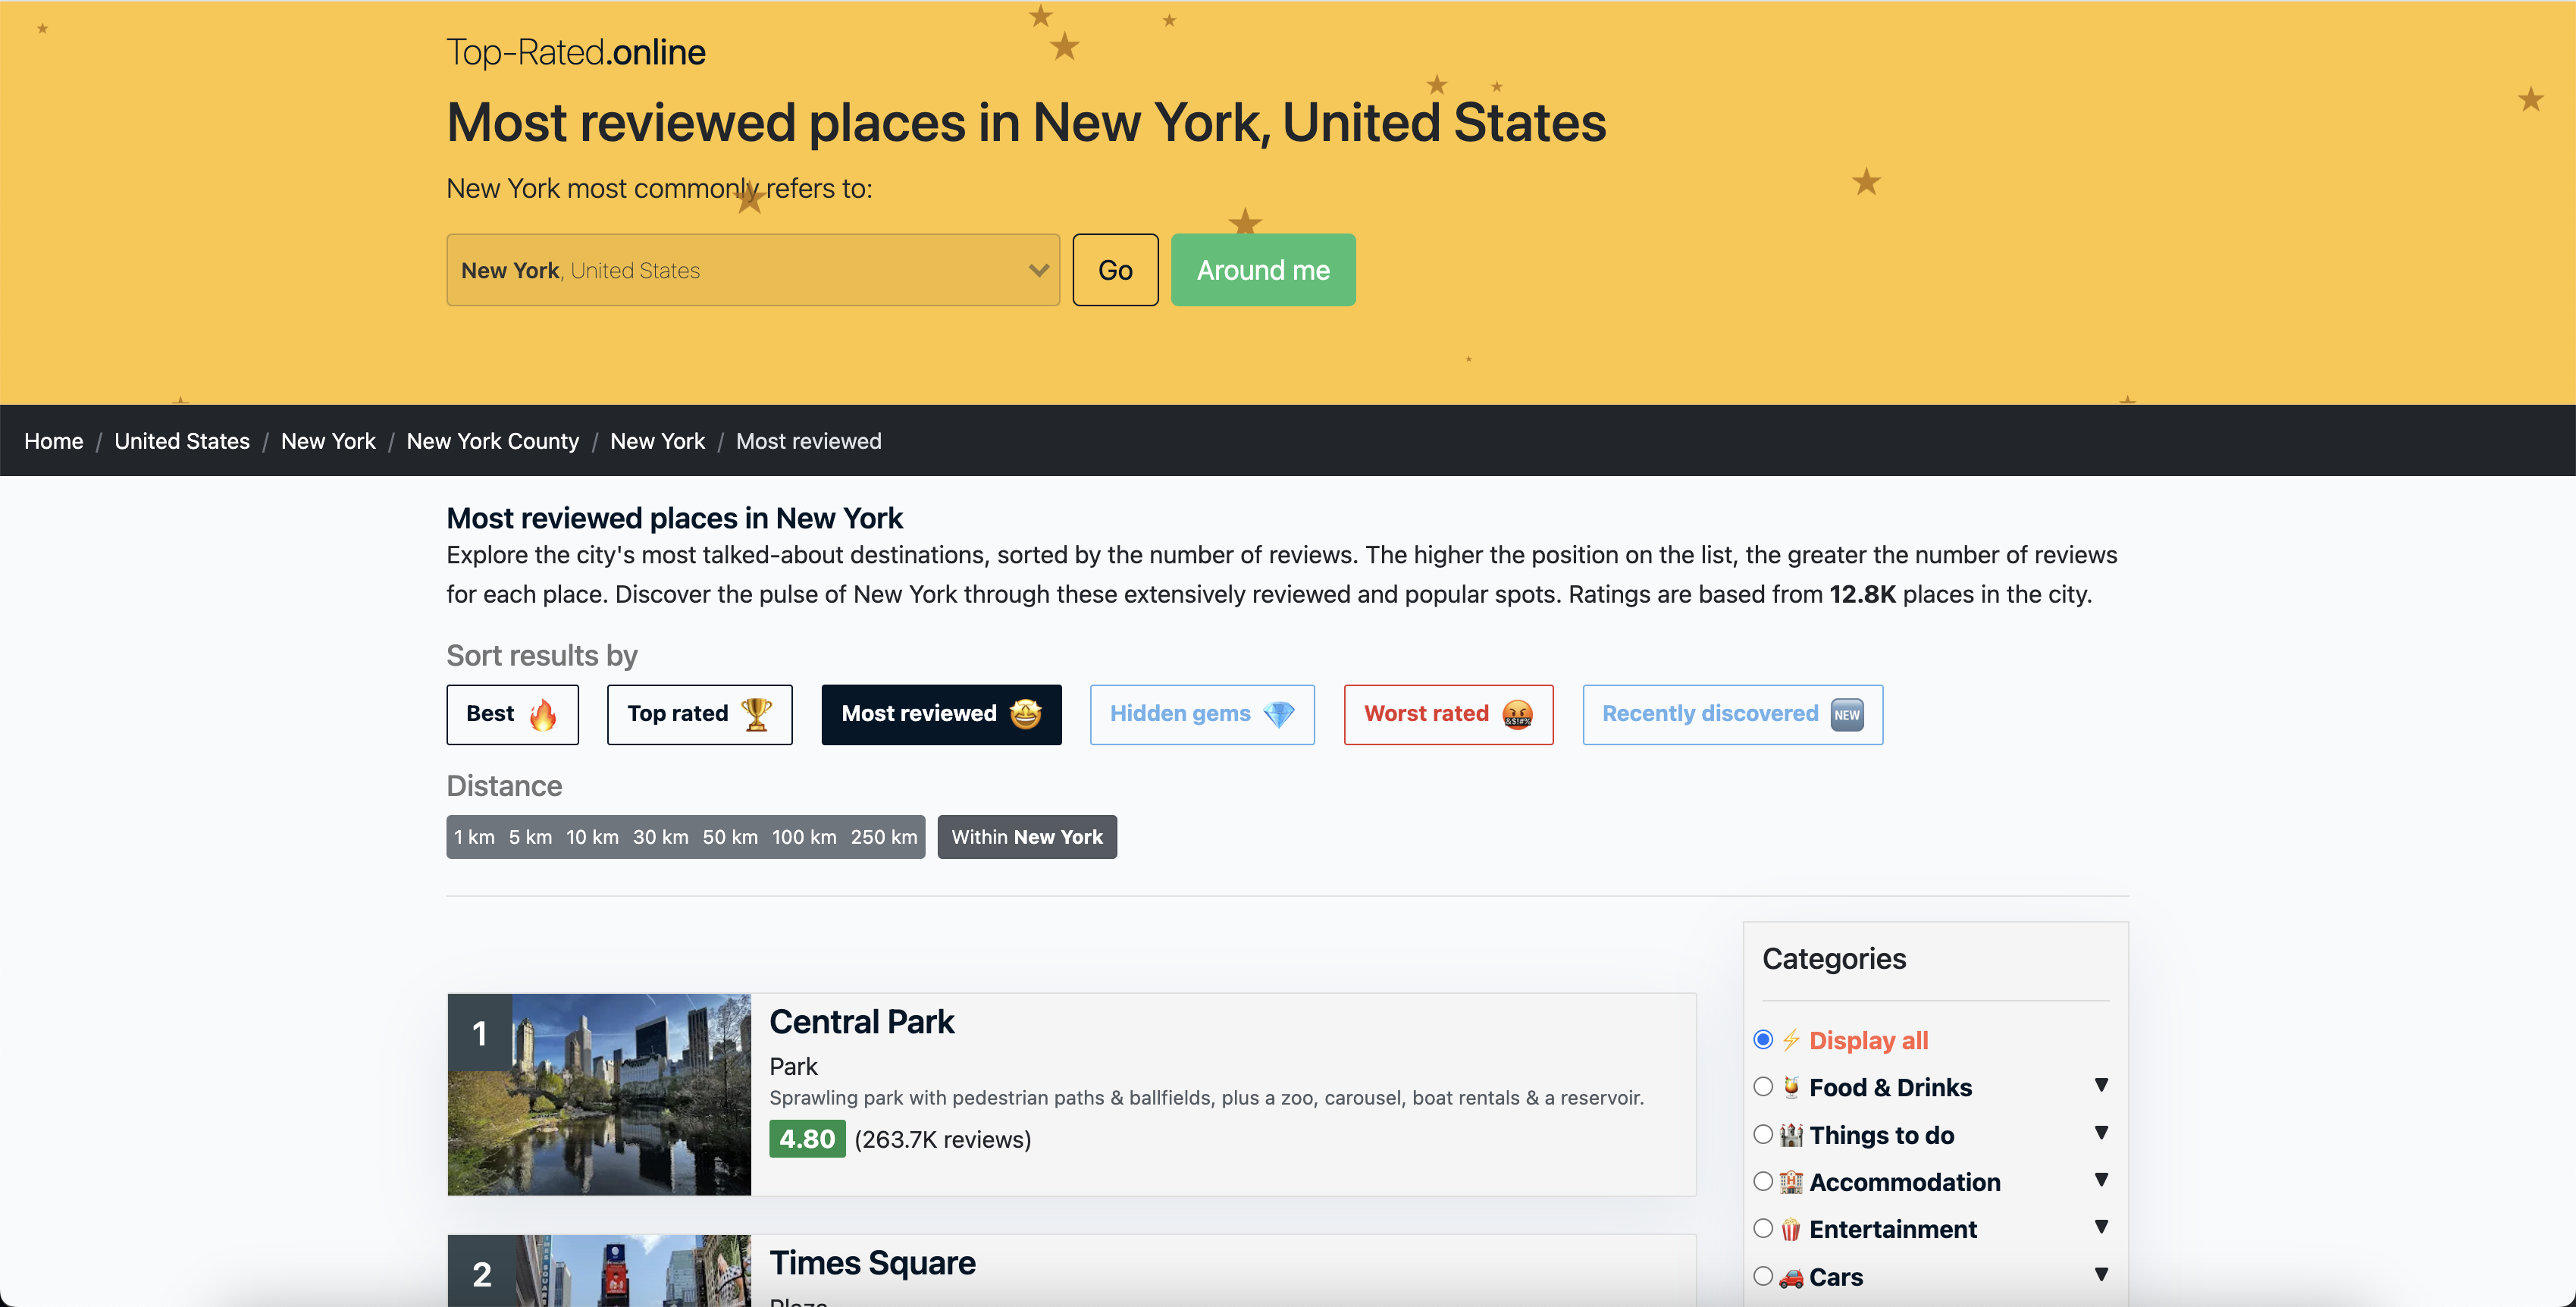Click the Most reviewed breadcrumb item
The height and width of the screenshot is (1307, 2576).
(808, 441)
